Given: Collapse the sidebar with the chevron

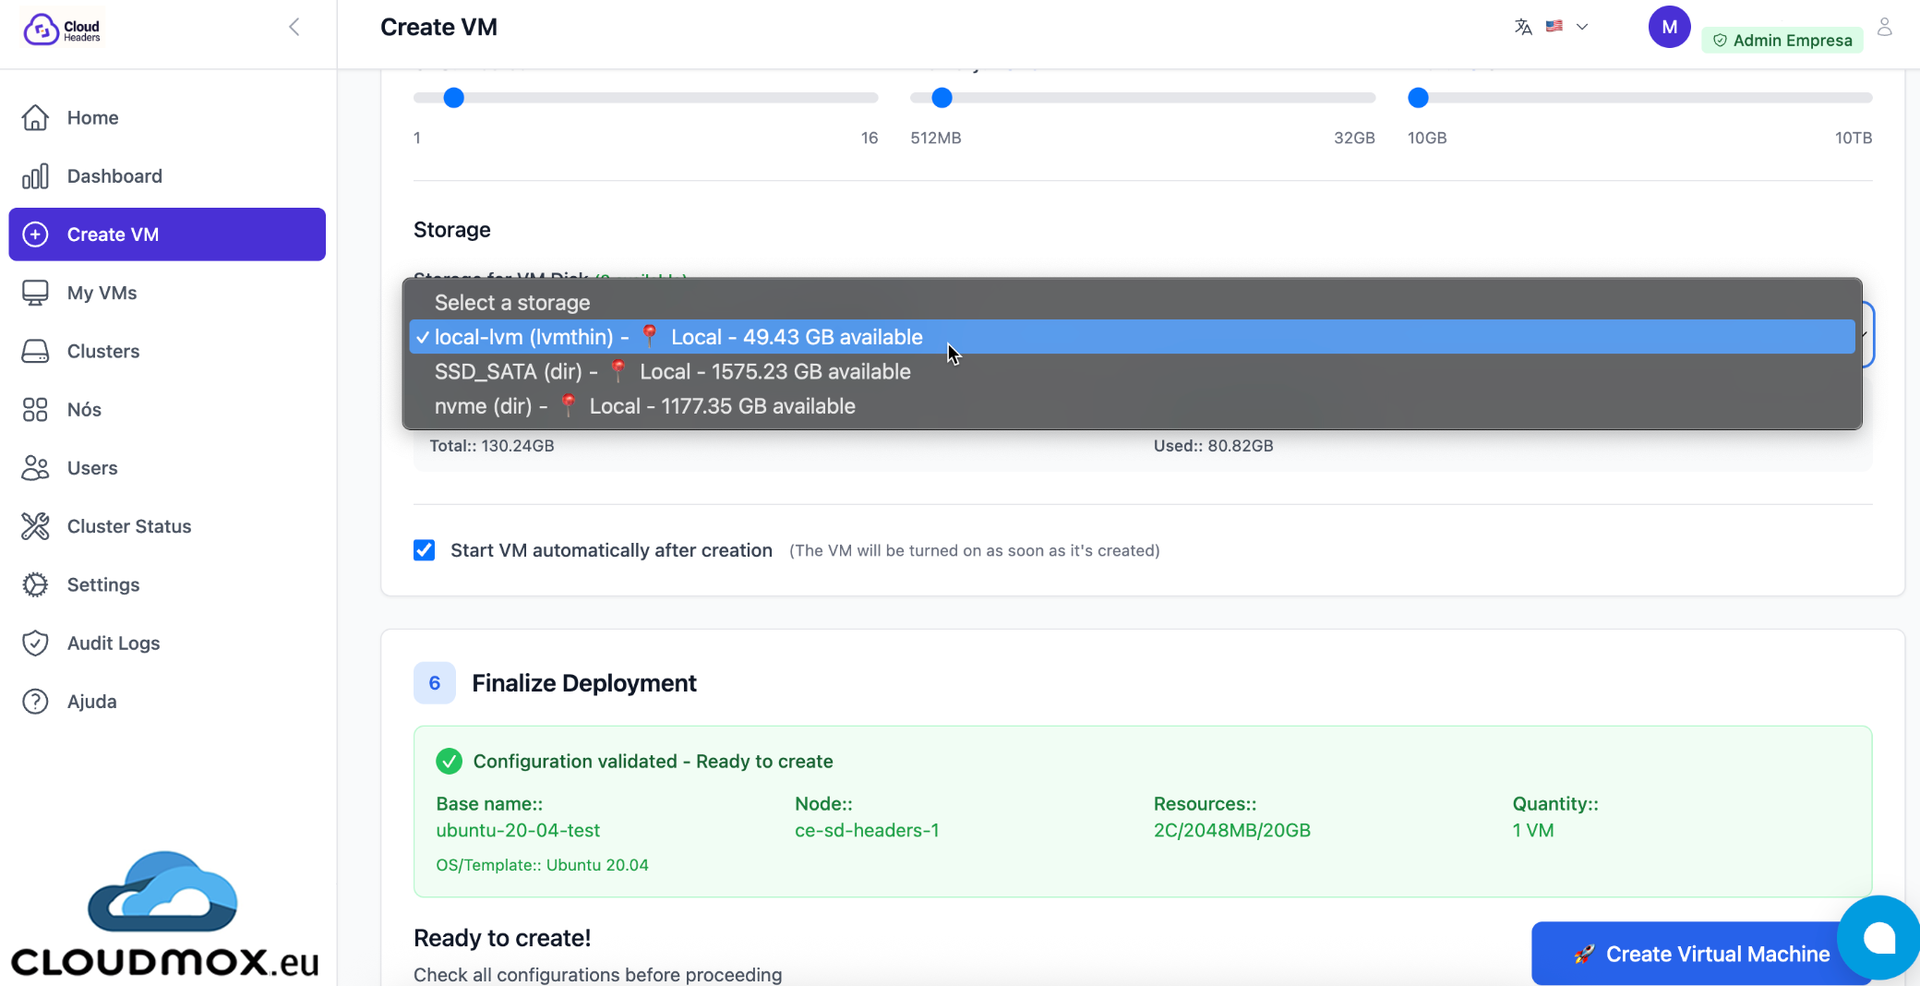Looking at the screenshot, I should coord(294,27).
